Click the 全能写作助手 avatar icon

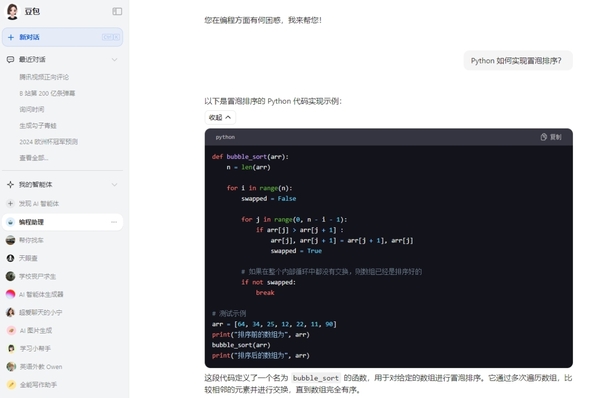point(11,385)
